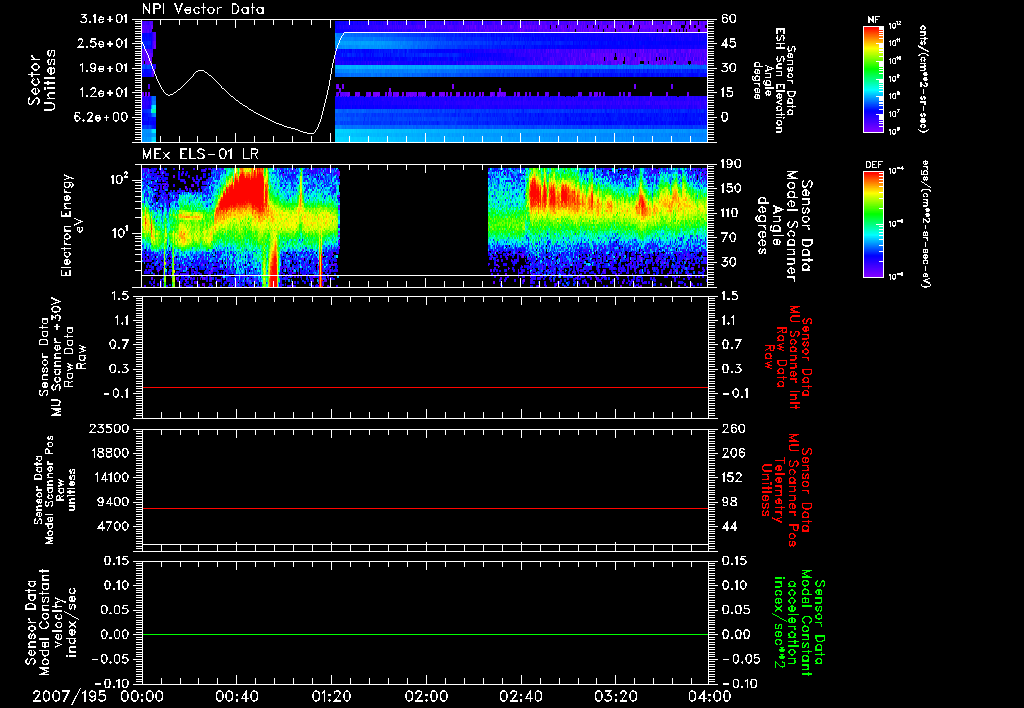Click the 4700 scanner position tick
The image size is (1024, 708).
point(114,526)
